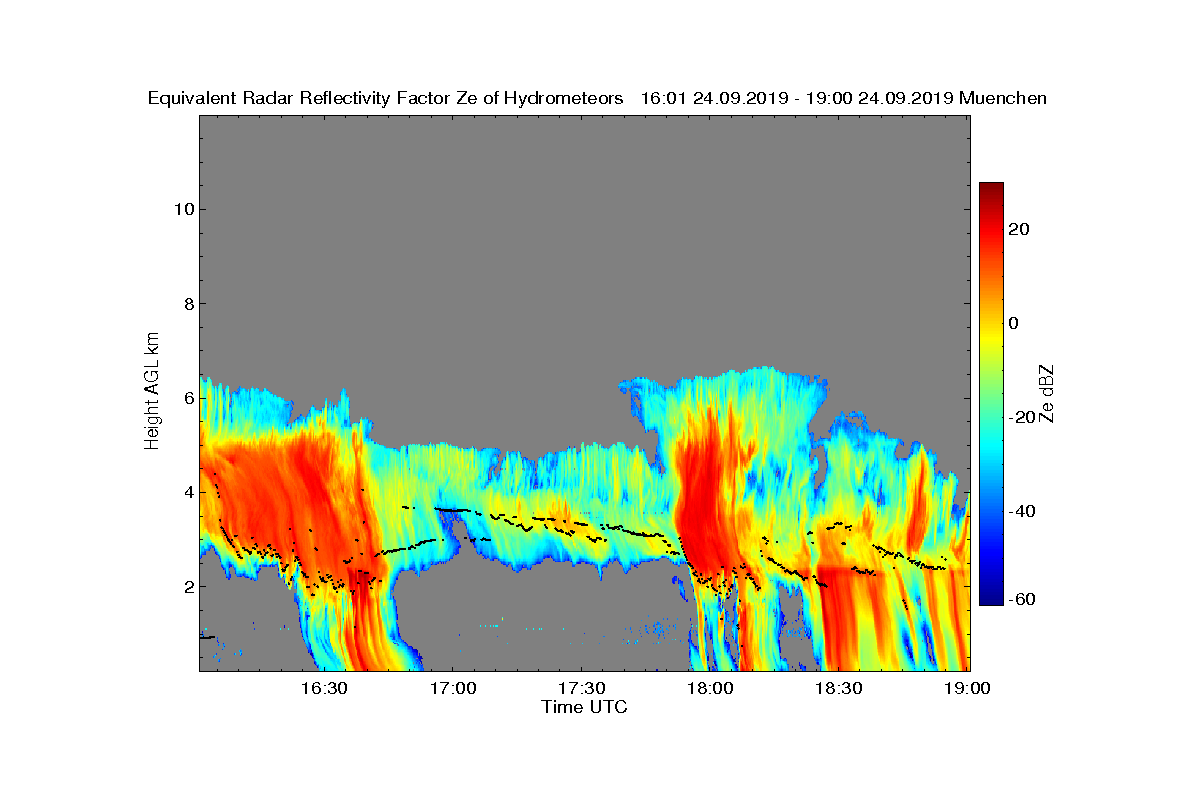The image size is (1200, 800).
Task: Click the 'Time UTC' axis label
Action: [585, 707]
